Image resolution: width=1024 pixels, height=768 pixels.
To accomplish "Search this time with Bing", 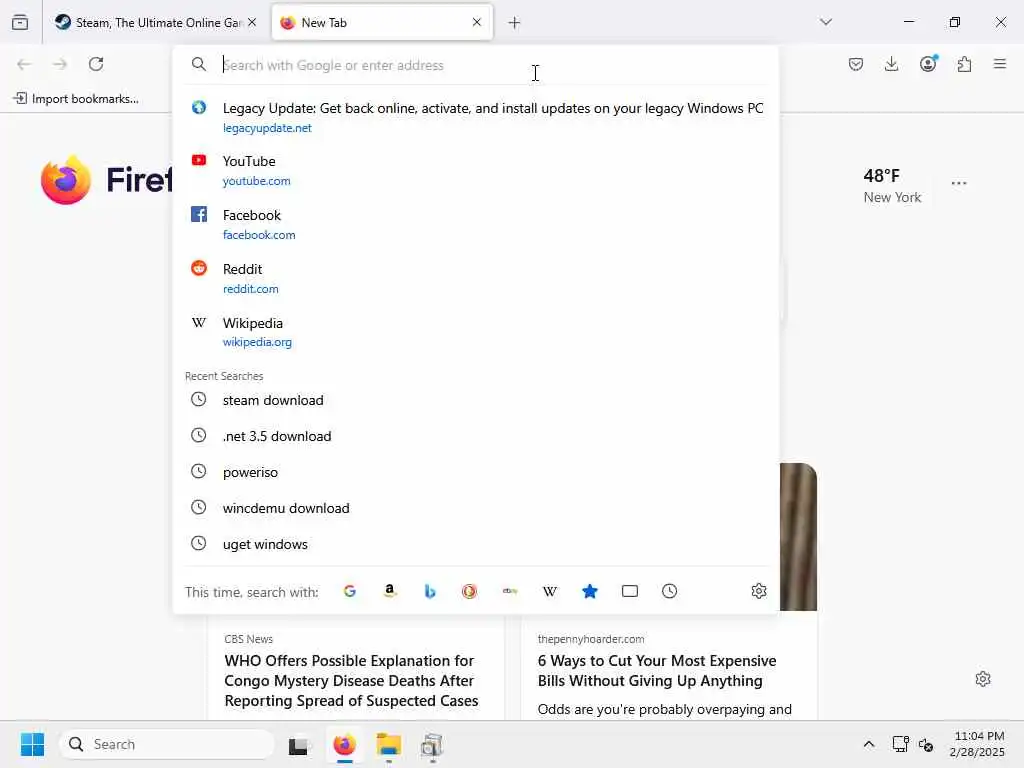I will click(x=430, y=591).
